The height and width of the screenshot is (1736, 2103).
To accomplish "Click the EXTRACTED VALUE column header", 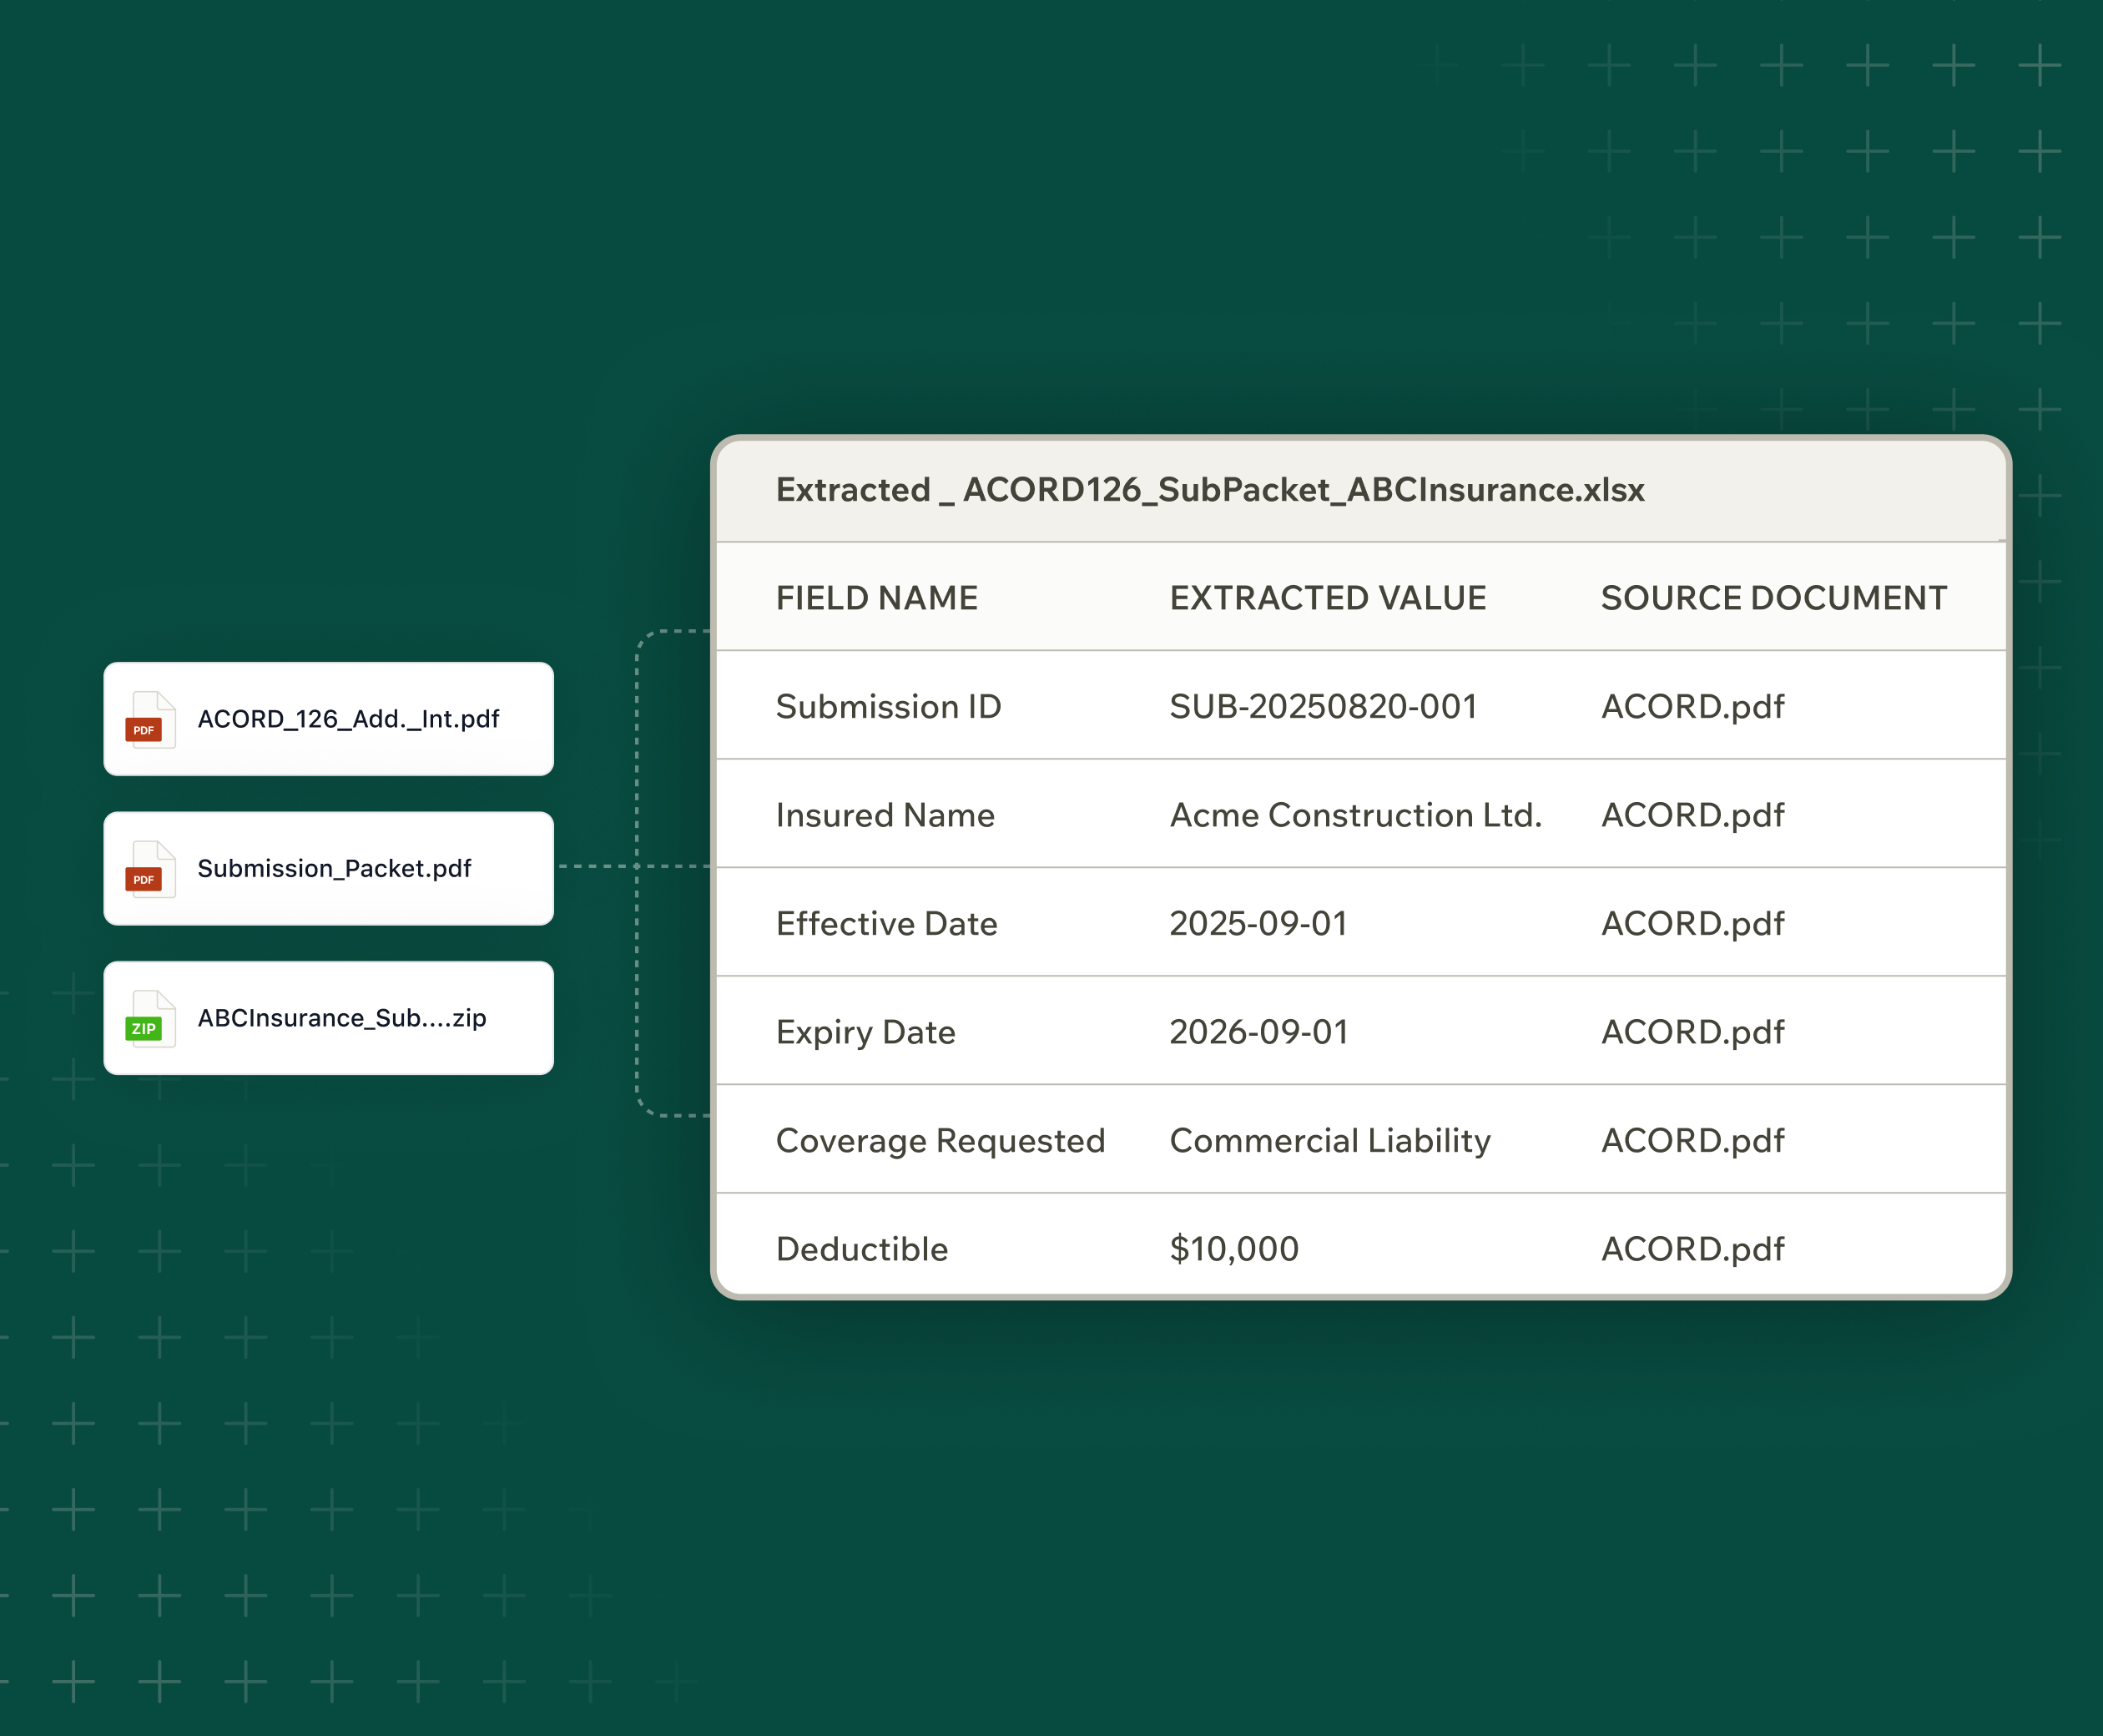I will click(x=1327, y=598).
